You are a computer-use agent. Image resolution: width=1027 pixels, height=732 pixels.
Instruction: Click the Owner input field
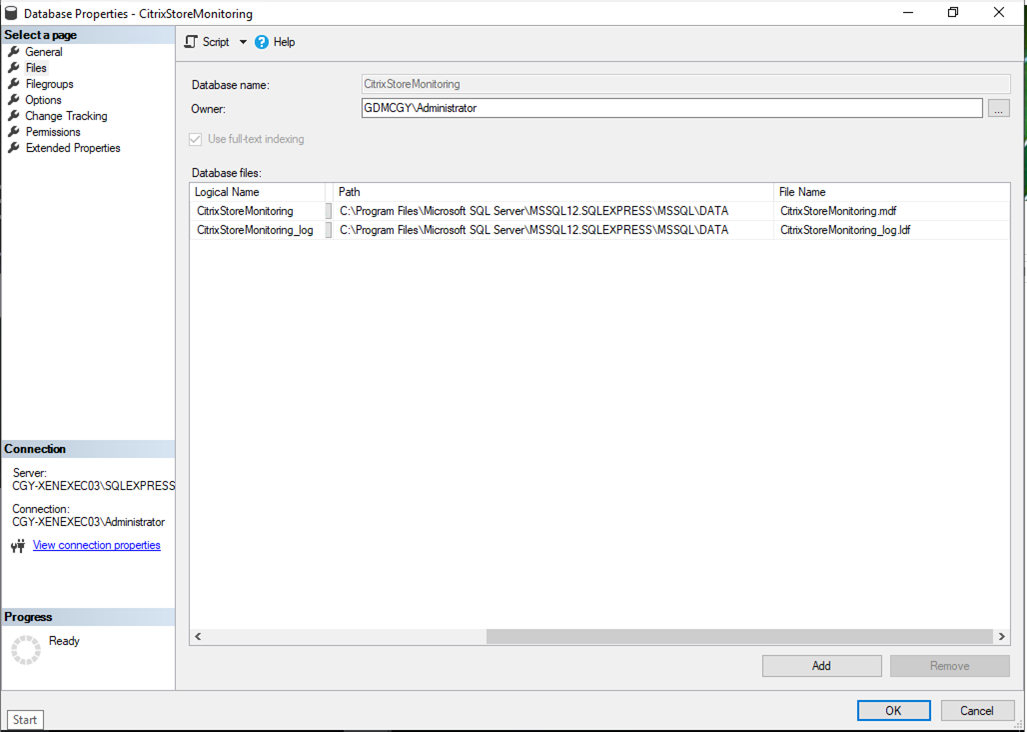(672, 108)
